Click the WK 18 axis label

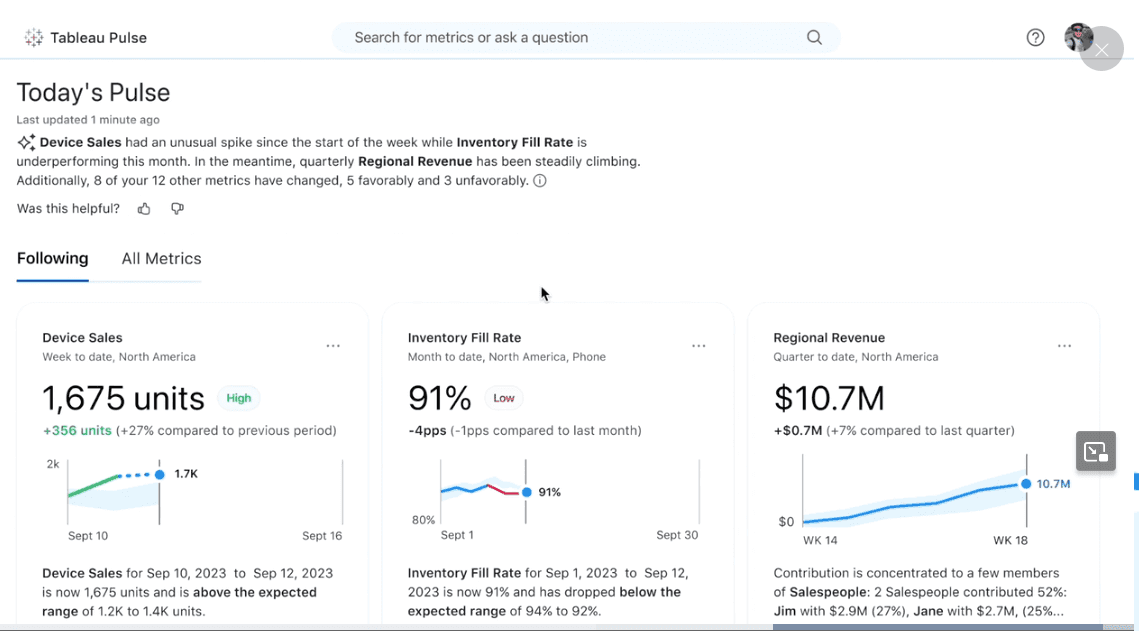click(x=1010, y=540)
